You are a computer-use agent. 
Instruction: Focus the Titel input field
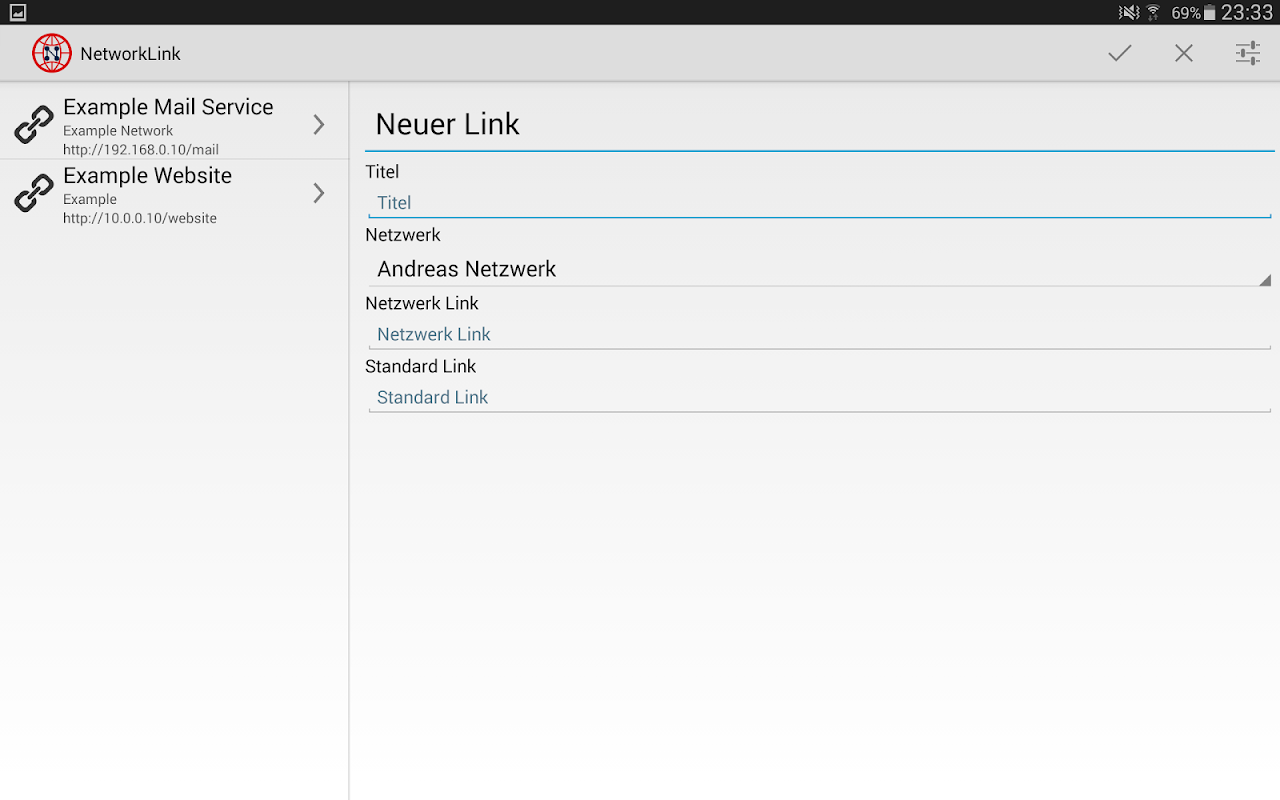(818, 203)
